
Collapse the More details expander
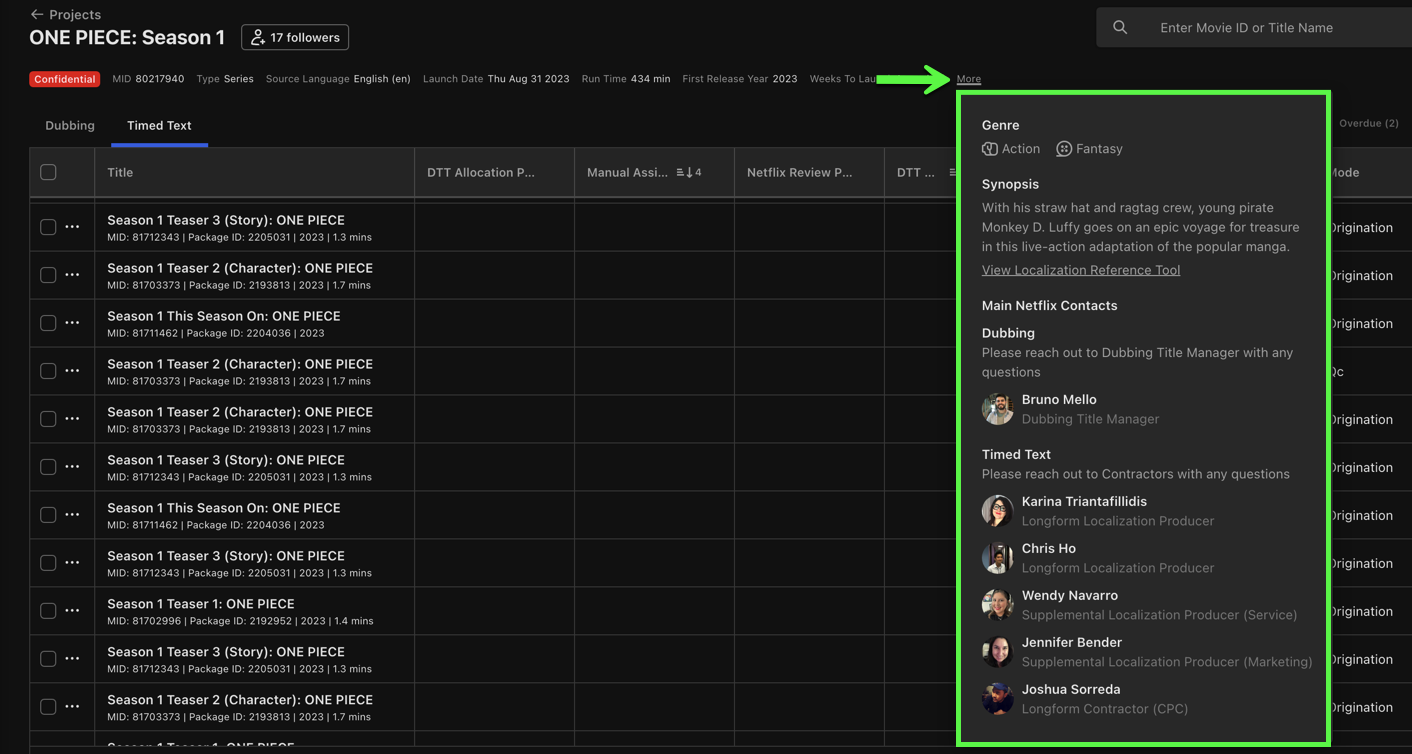(968, 79)
